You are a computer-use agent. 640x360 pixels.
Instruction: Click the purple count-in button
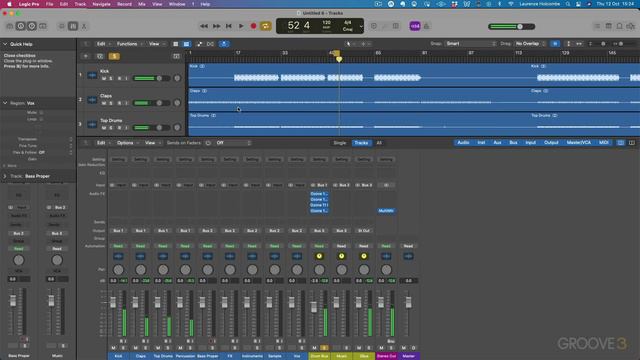tap(415, 26)
